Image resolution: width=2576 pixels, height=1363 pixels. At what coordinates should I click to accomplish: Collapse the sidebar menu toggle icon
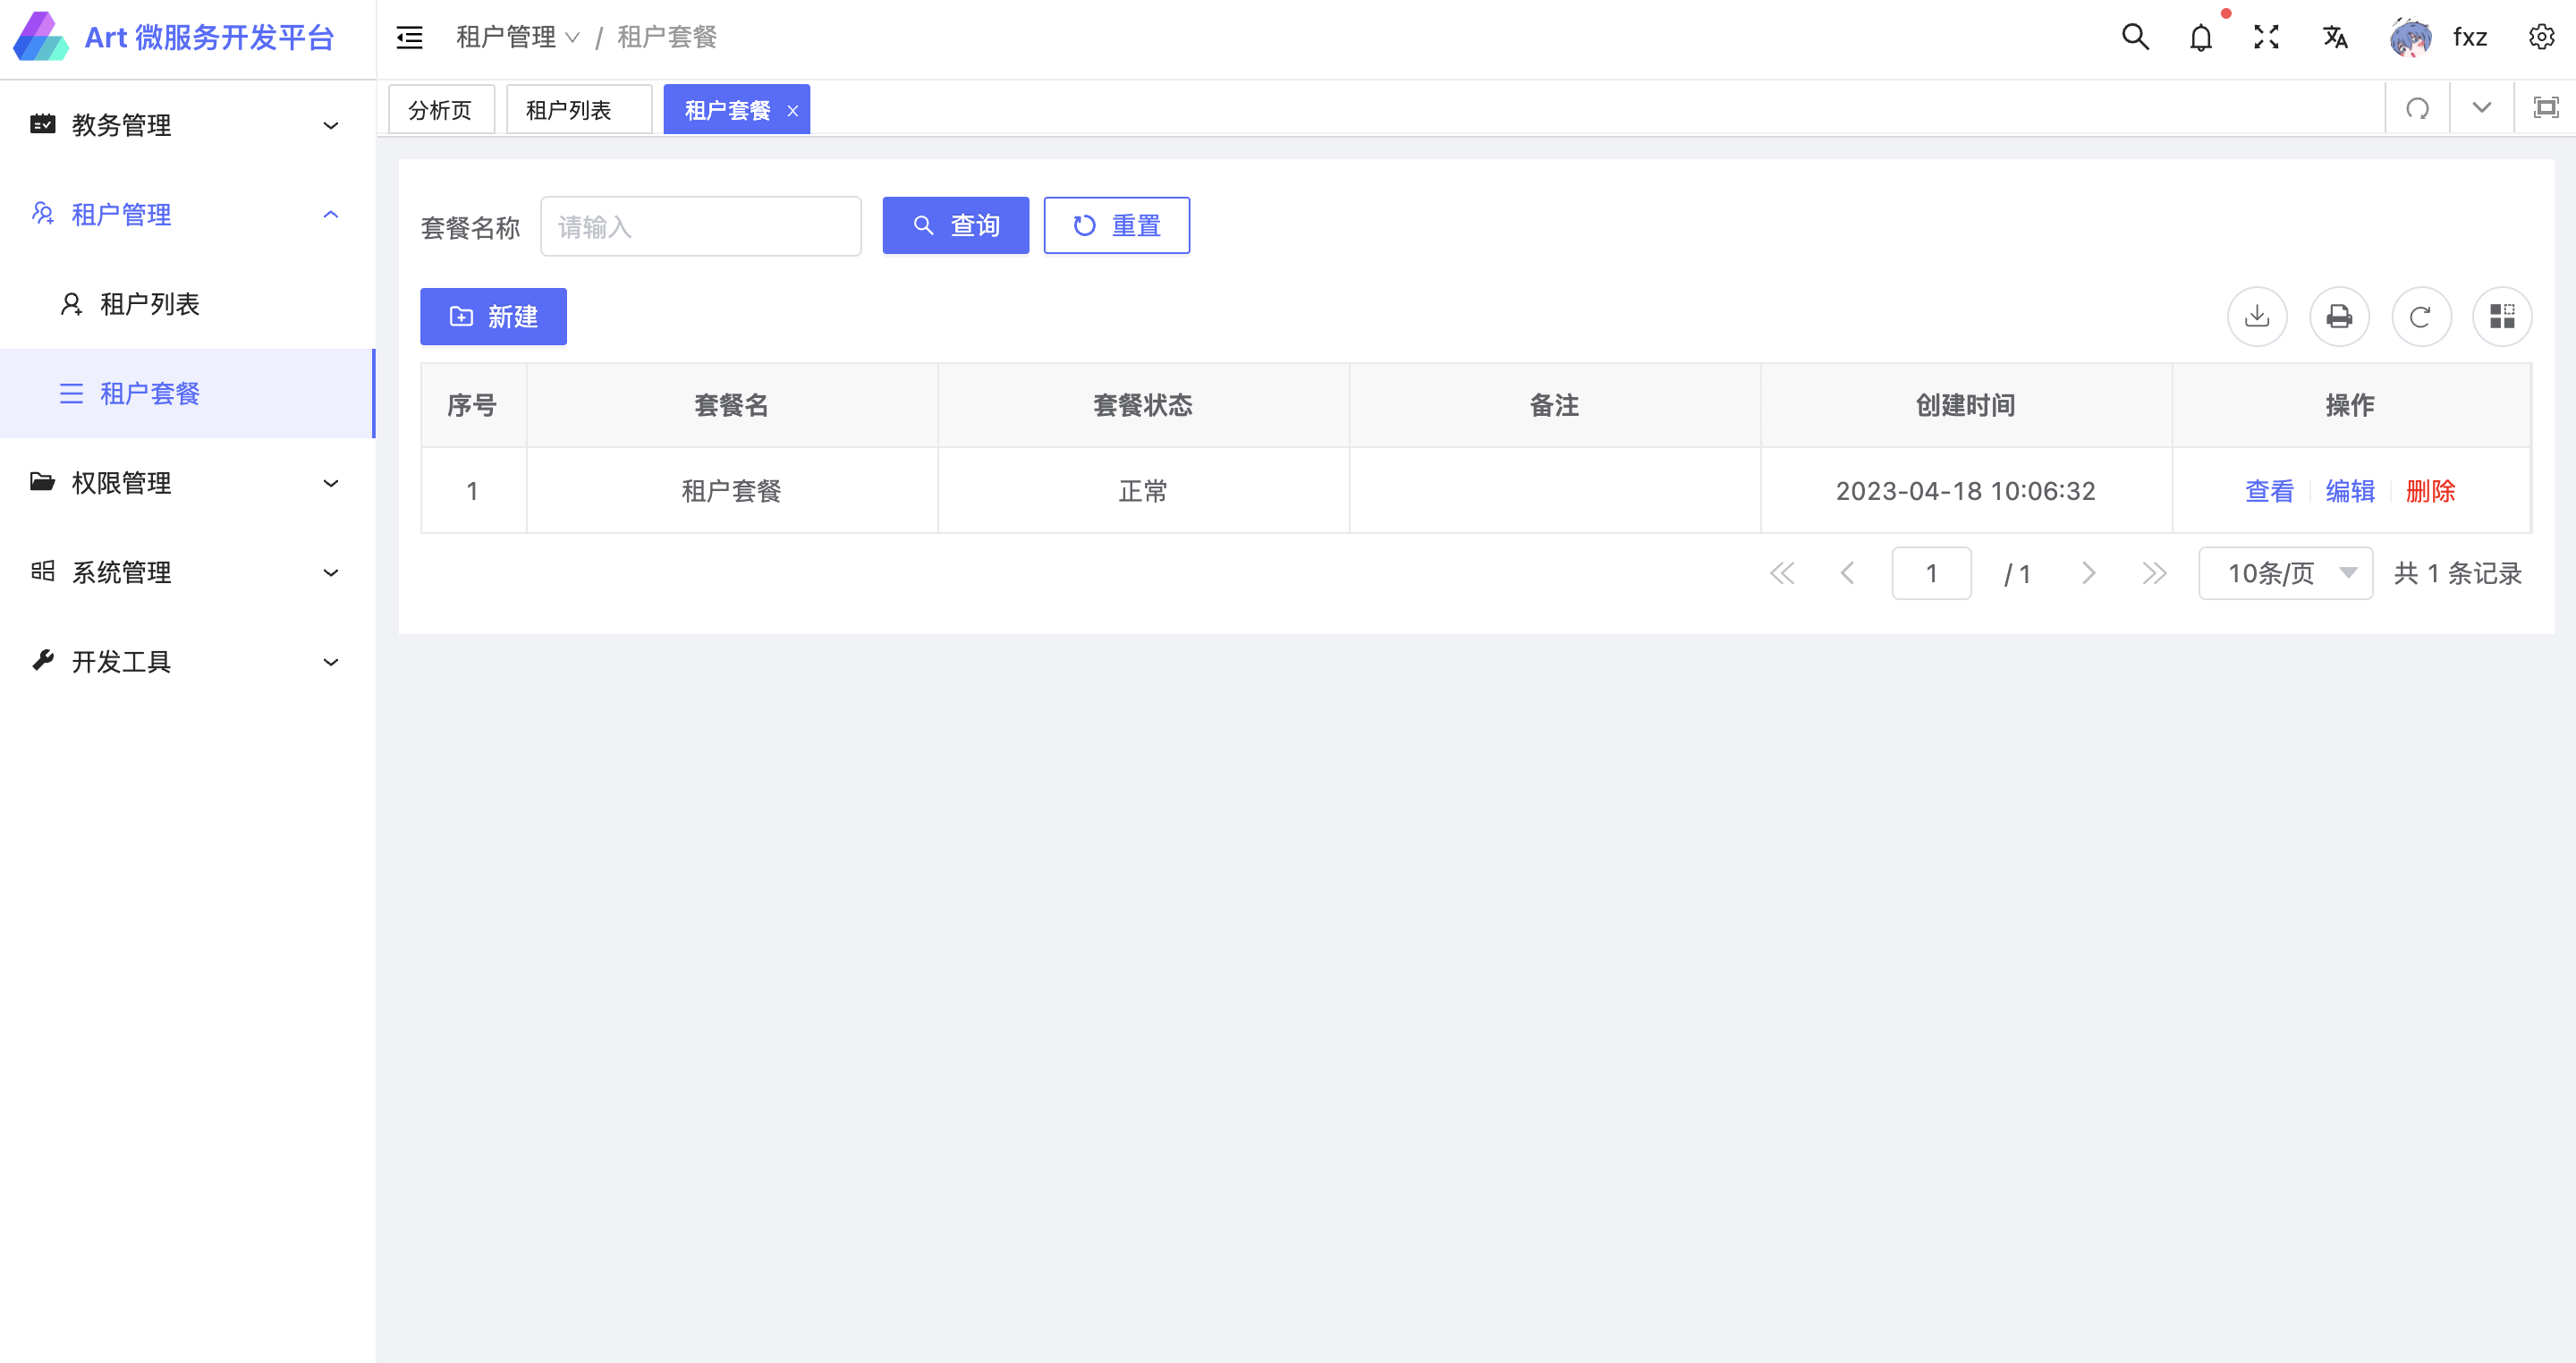click(x=410, y=38)
